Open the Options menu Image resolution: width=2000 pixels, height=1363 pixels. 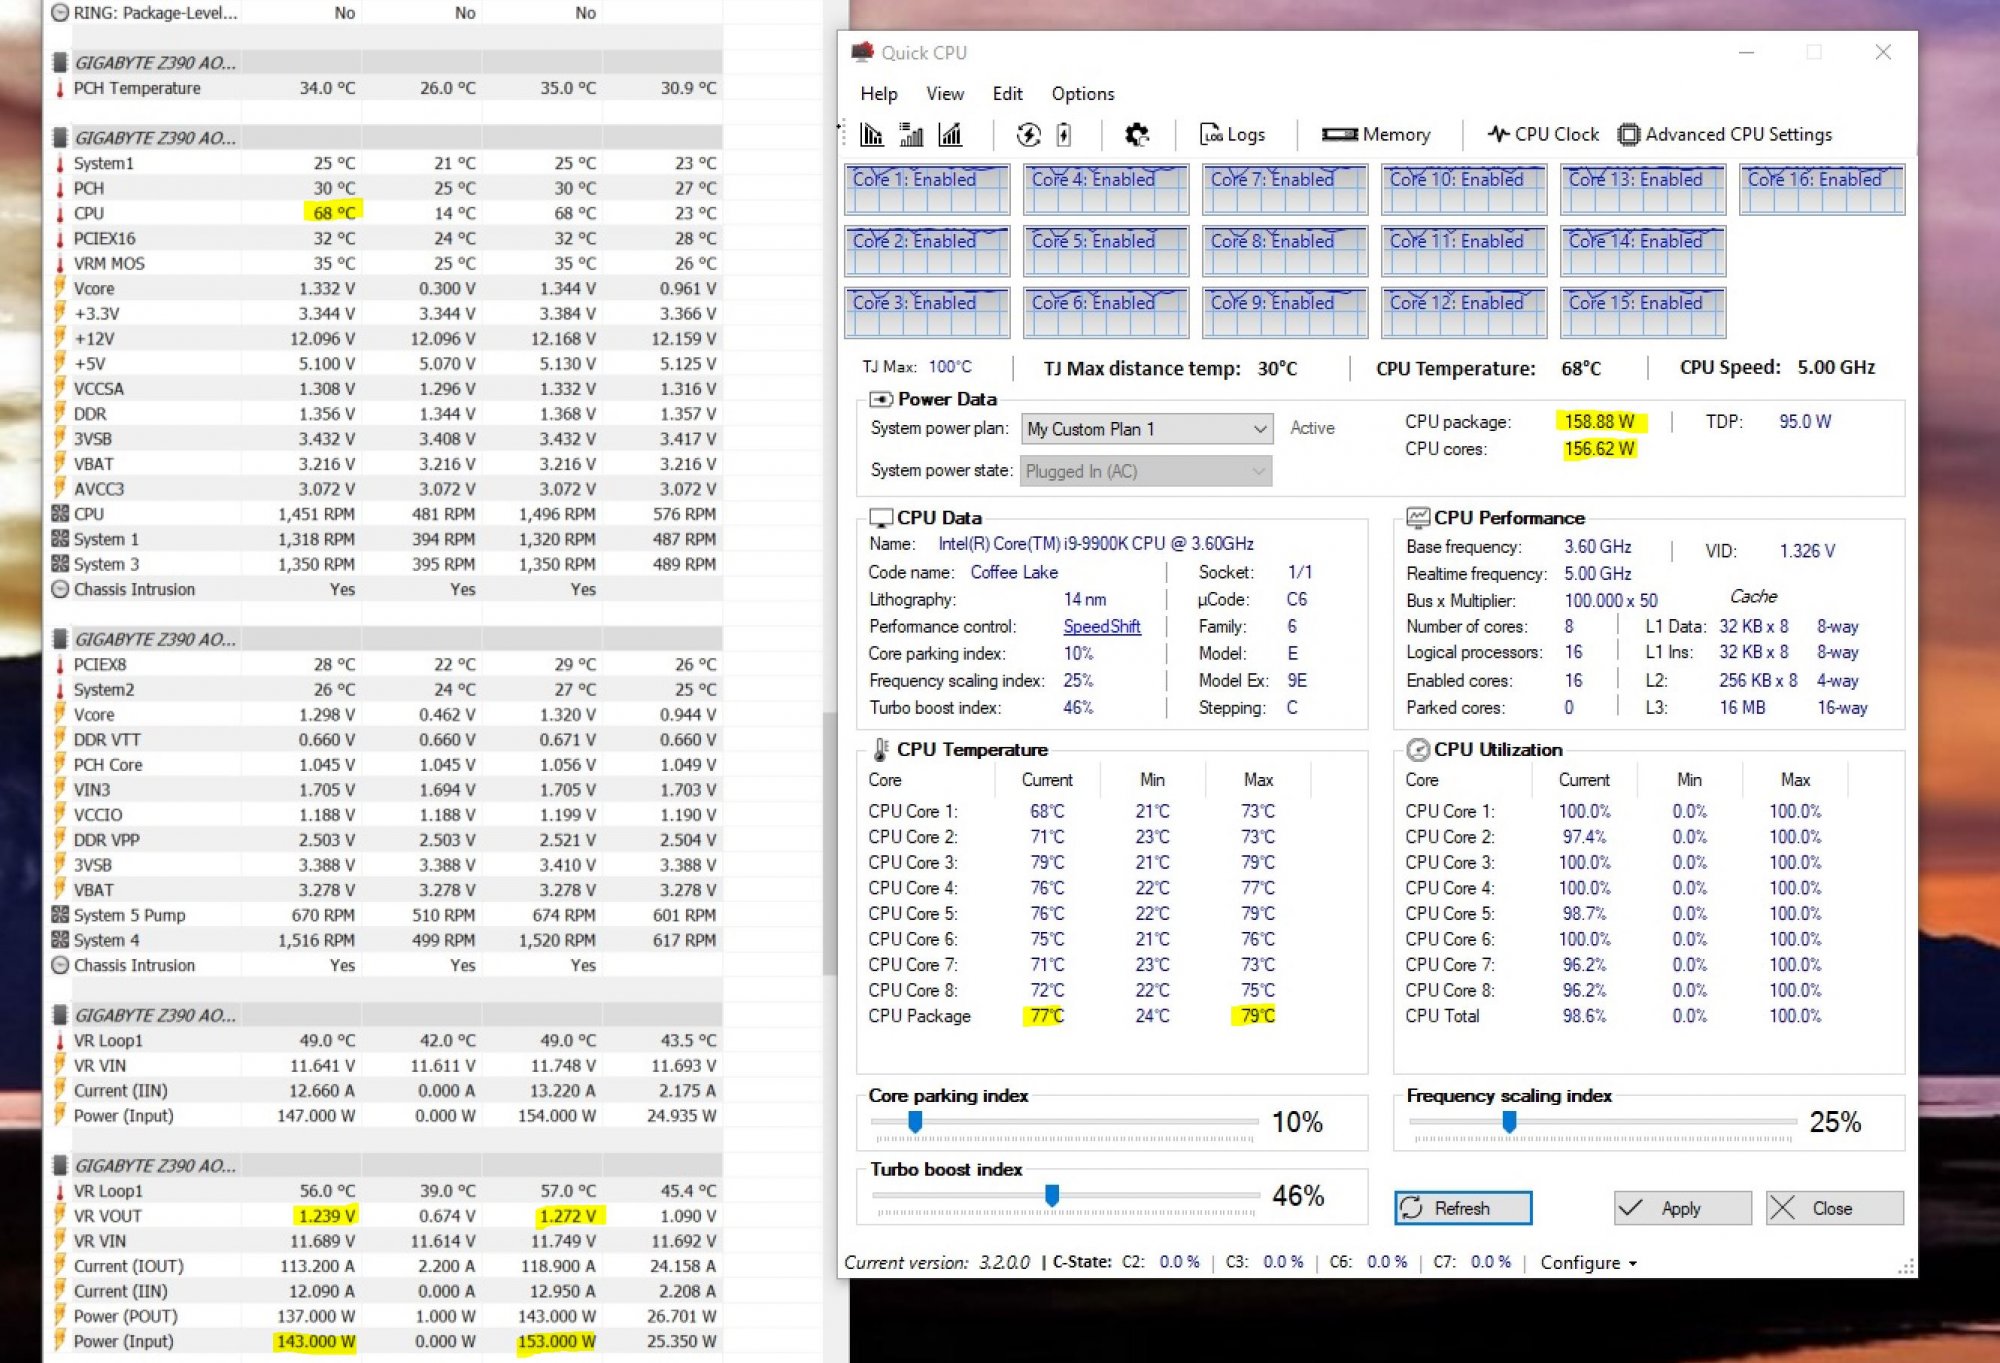[x=1082, y=94]
